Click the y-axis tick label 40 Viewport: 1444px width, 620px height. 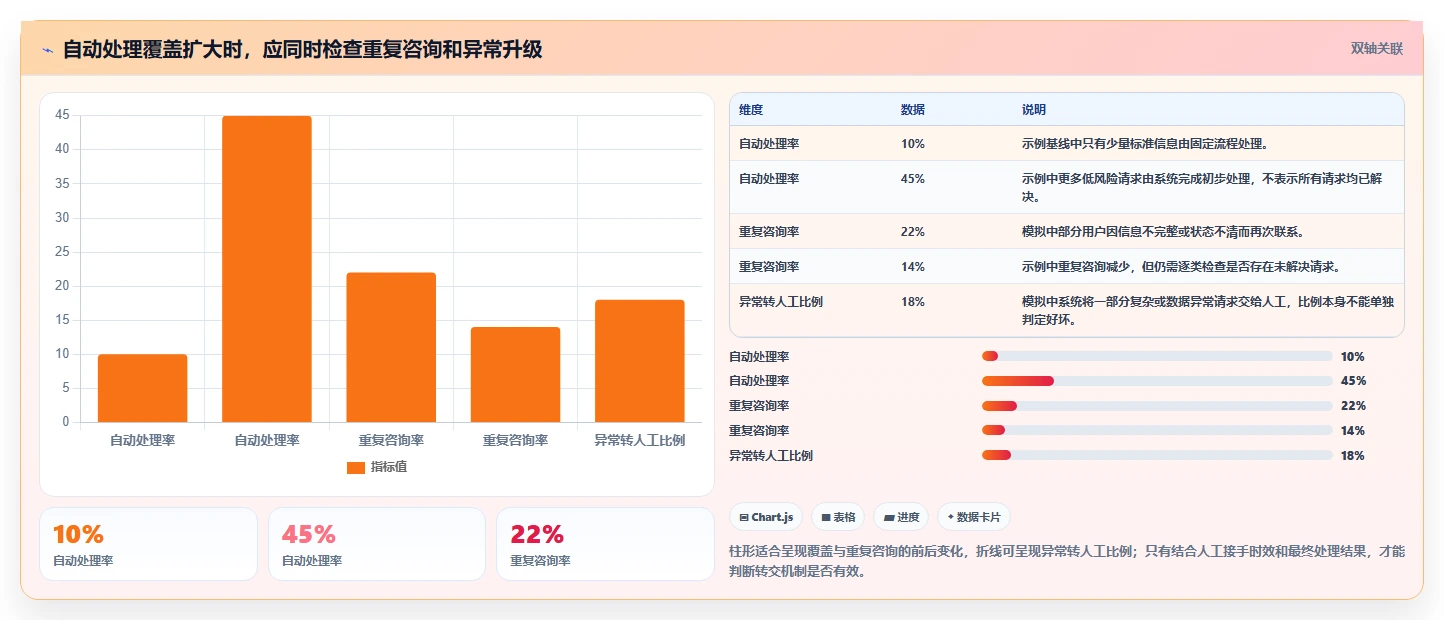tap(62, 149)
